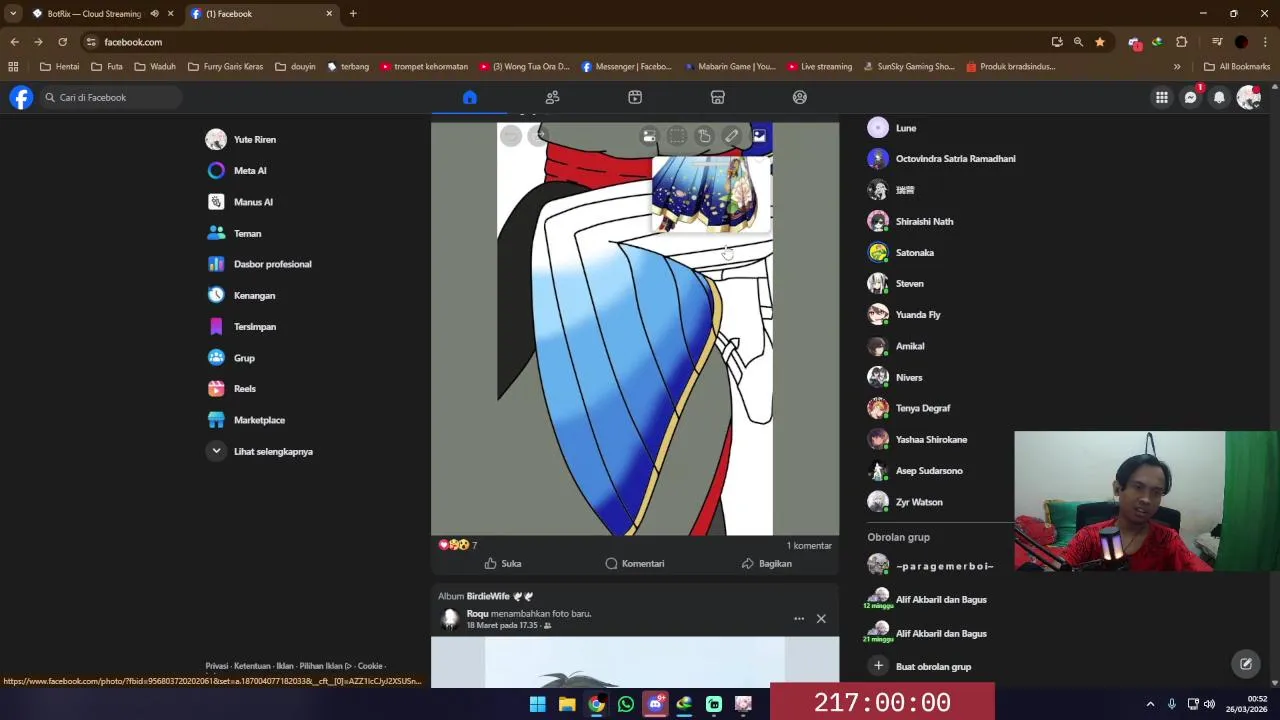Screen dimensions: 1280x720
Task: Expand the bookmarks overflow chevron
Action: pyautogui.click(x=1177, y=67)
